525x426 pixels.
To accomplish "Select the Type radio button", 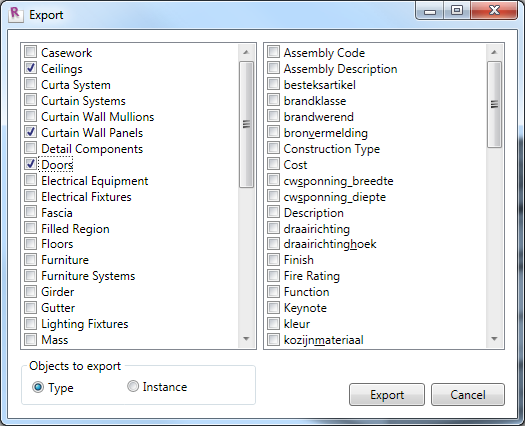I will click(x=38, y=387).
